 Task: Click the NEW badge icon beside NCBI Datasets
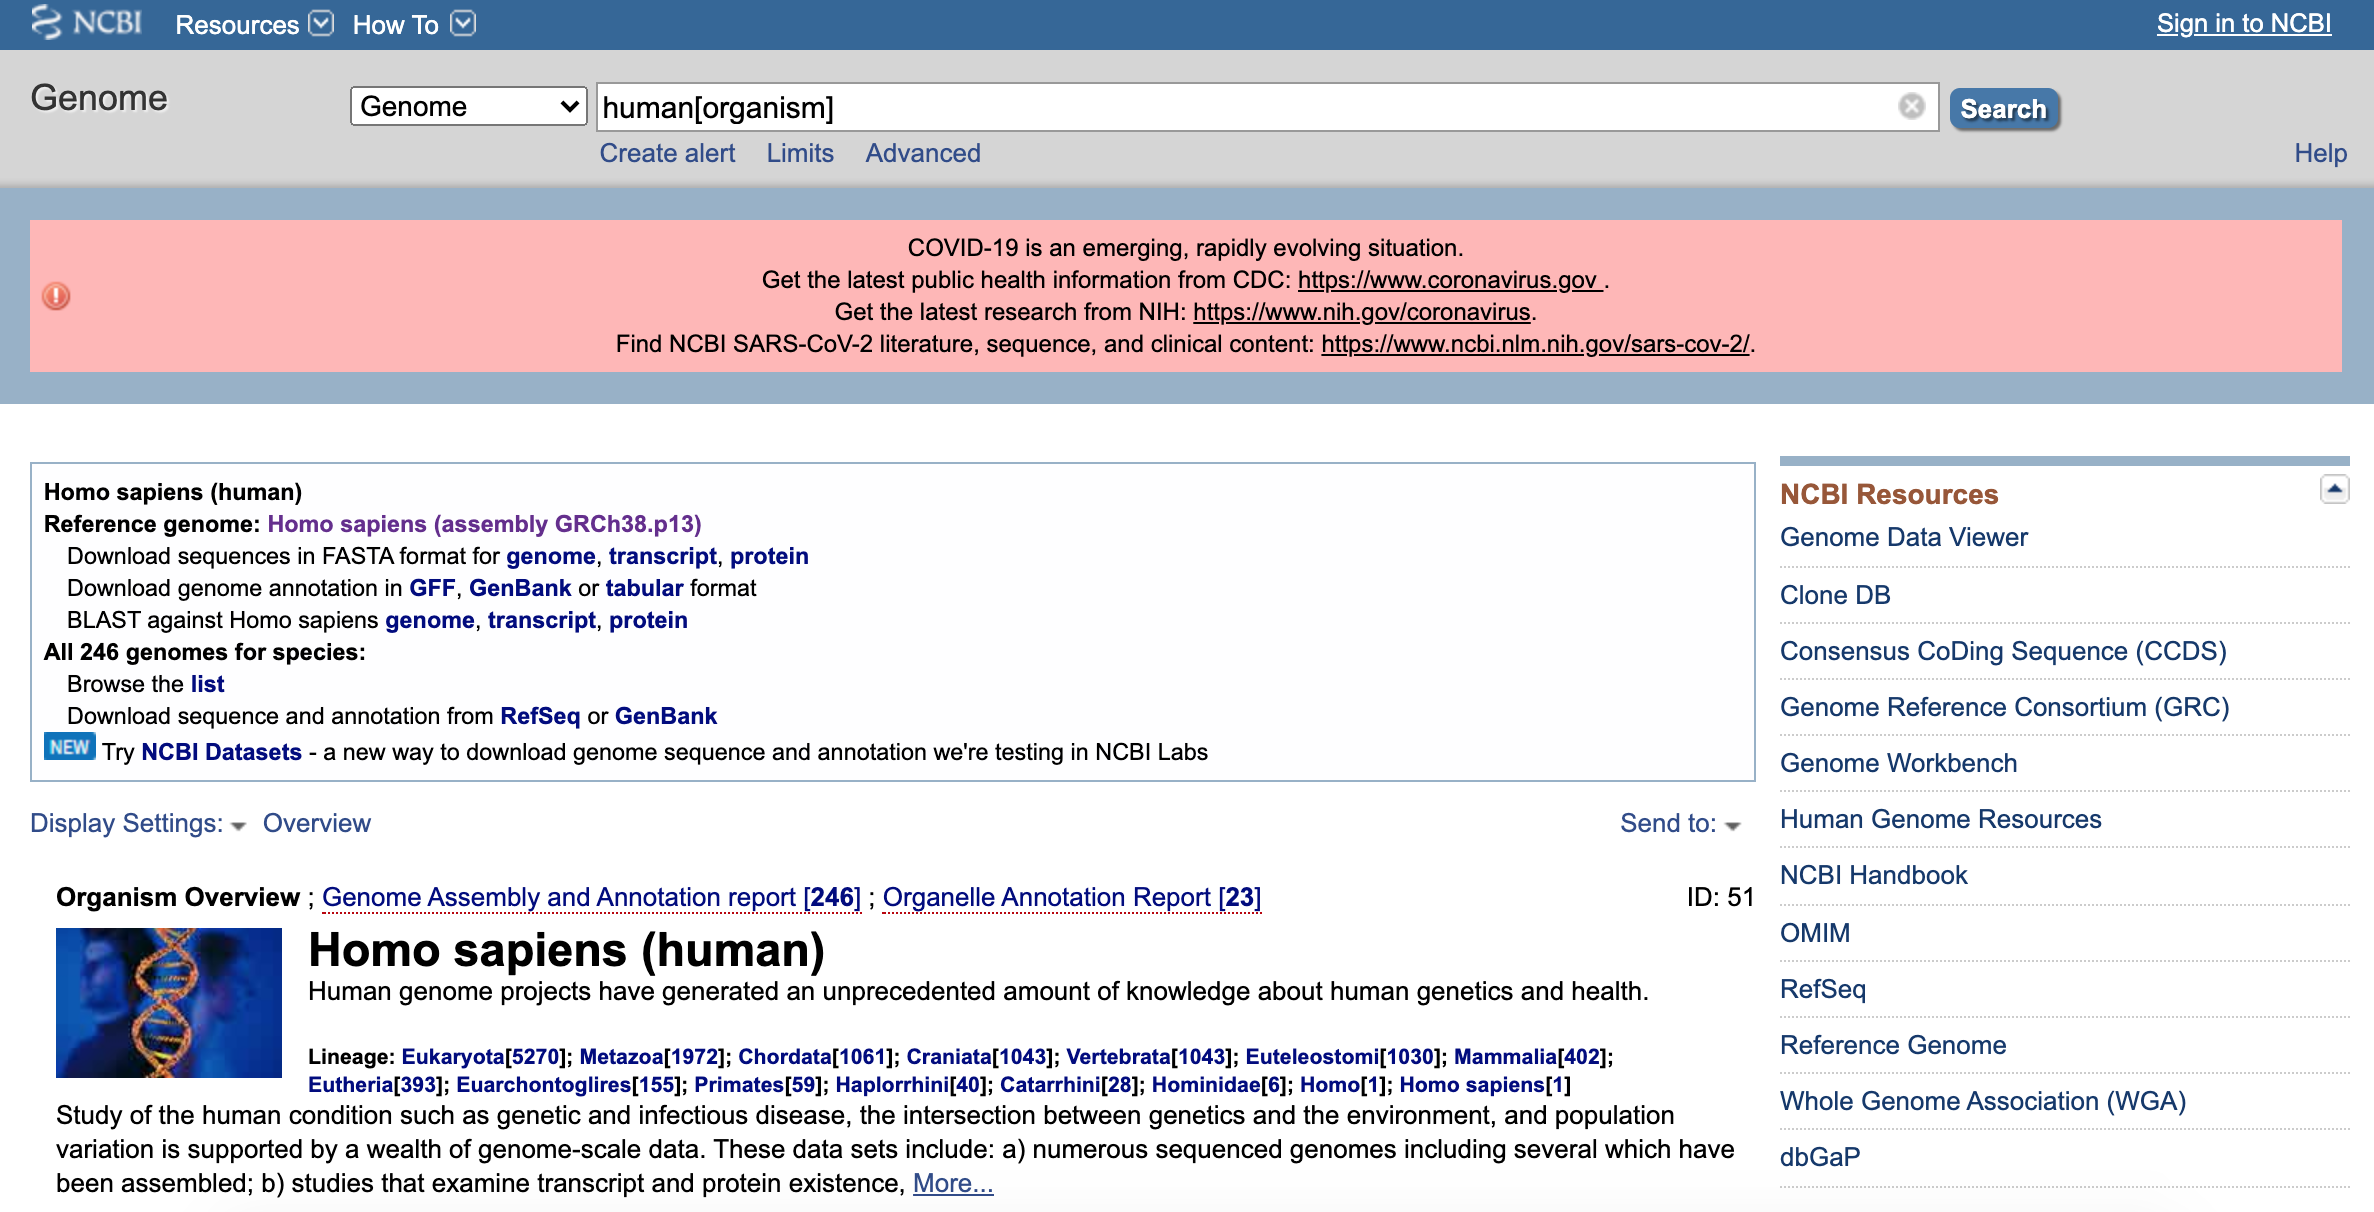69,747
